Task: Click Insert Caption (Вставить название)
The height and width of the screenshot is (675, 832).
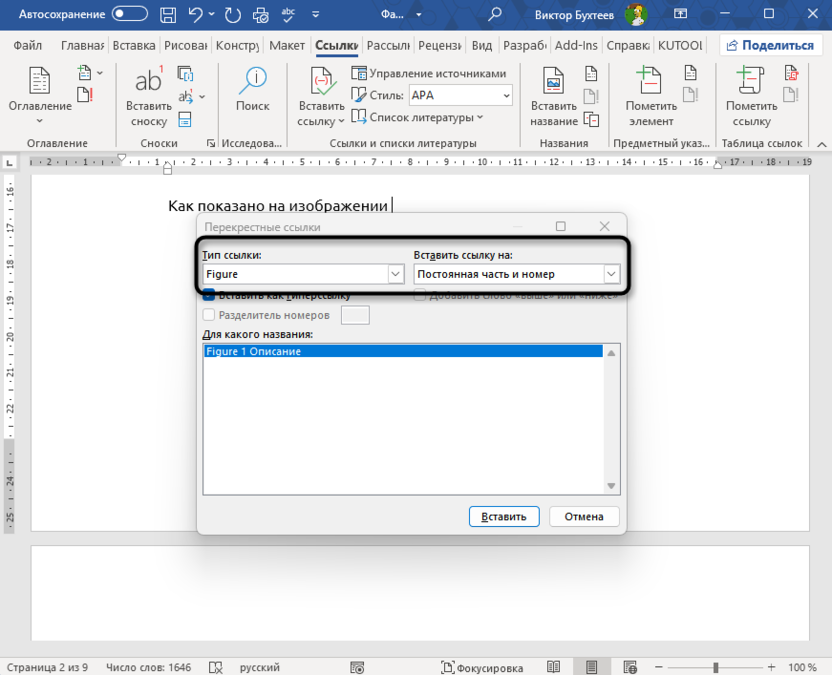Action: (x=553, y=97)
